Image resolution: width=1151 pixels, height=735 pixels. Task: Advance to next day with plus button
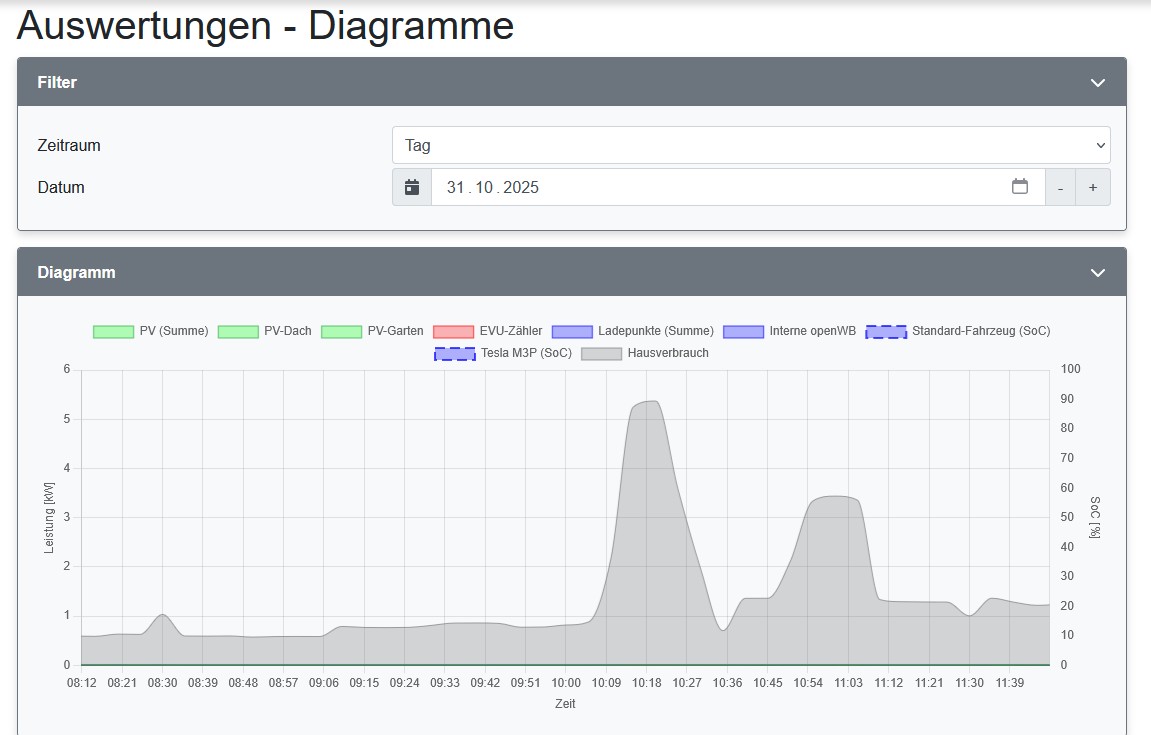point(1092,187)
